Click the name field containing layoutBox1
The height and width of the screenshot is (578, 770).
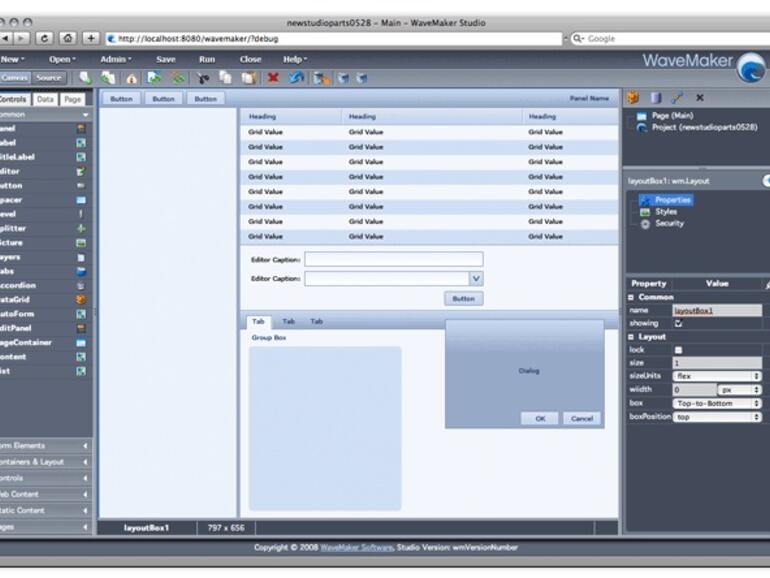(716, 311)
